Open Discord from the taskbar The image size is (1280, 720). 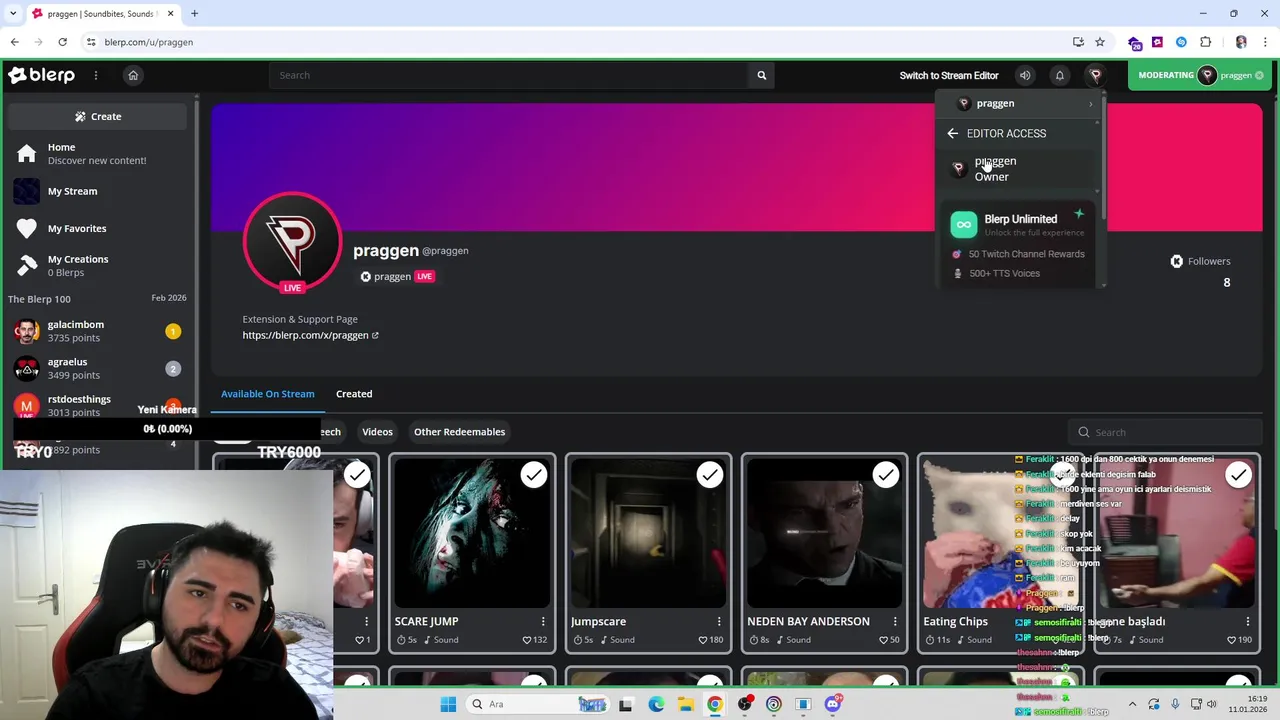coord(833,704)
